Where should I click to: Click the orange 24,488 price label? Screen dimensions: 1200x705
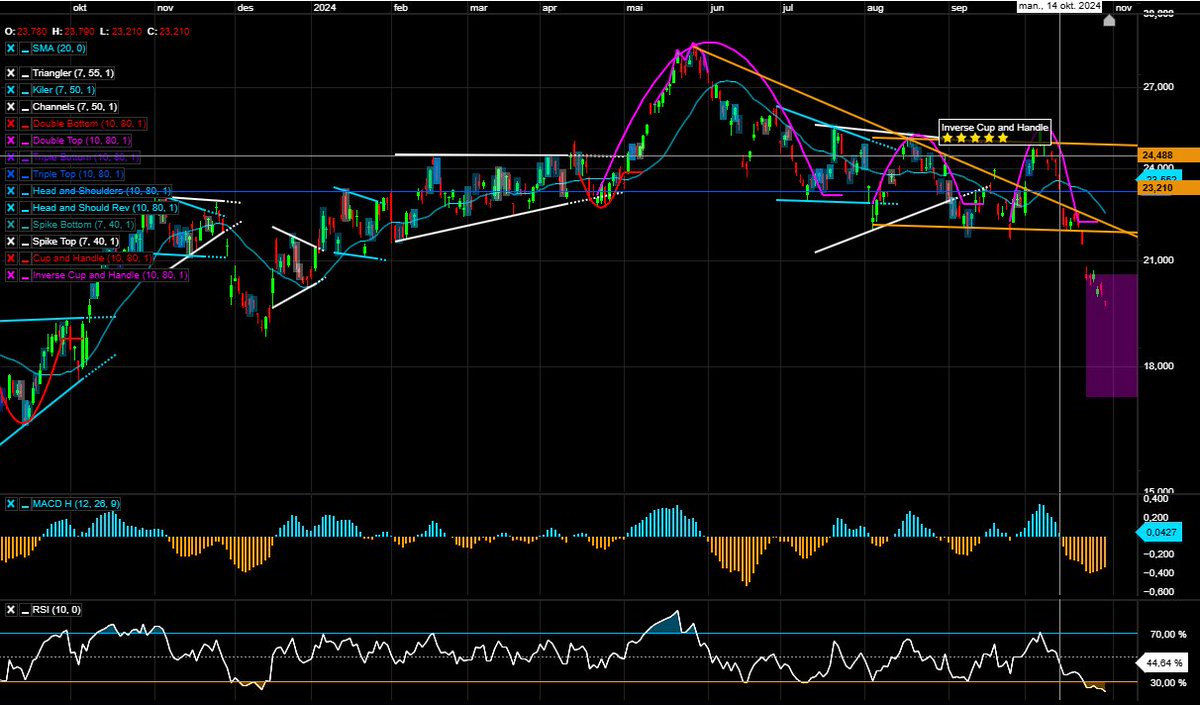[1170, 155]
